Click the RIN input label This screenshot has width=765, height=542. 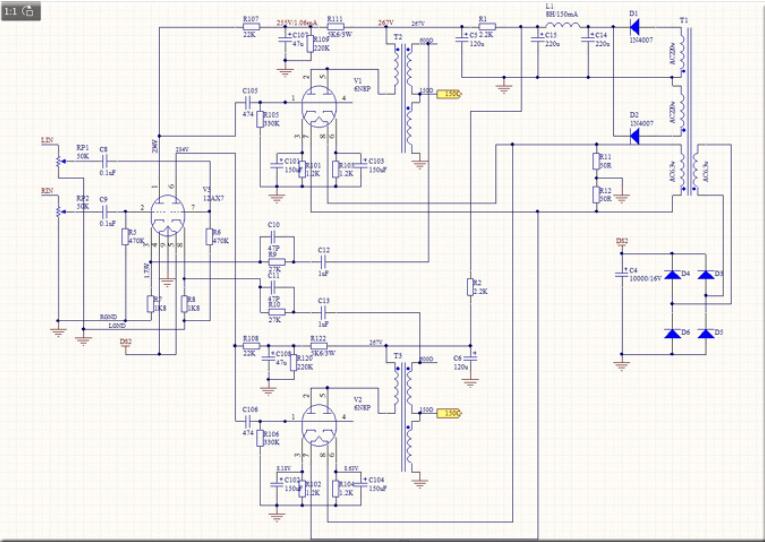pos(47,191)
